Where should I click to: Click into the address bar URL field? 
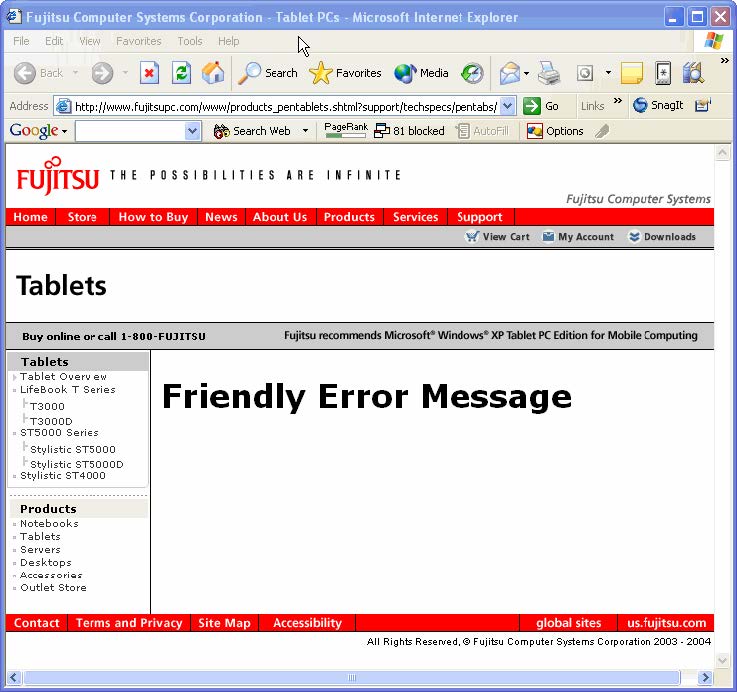click(286, 107)
